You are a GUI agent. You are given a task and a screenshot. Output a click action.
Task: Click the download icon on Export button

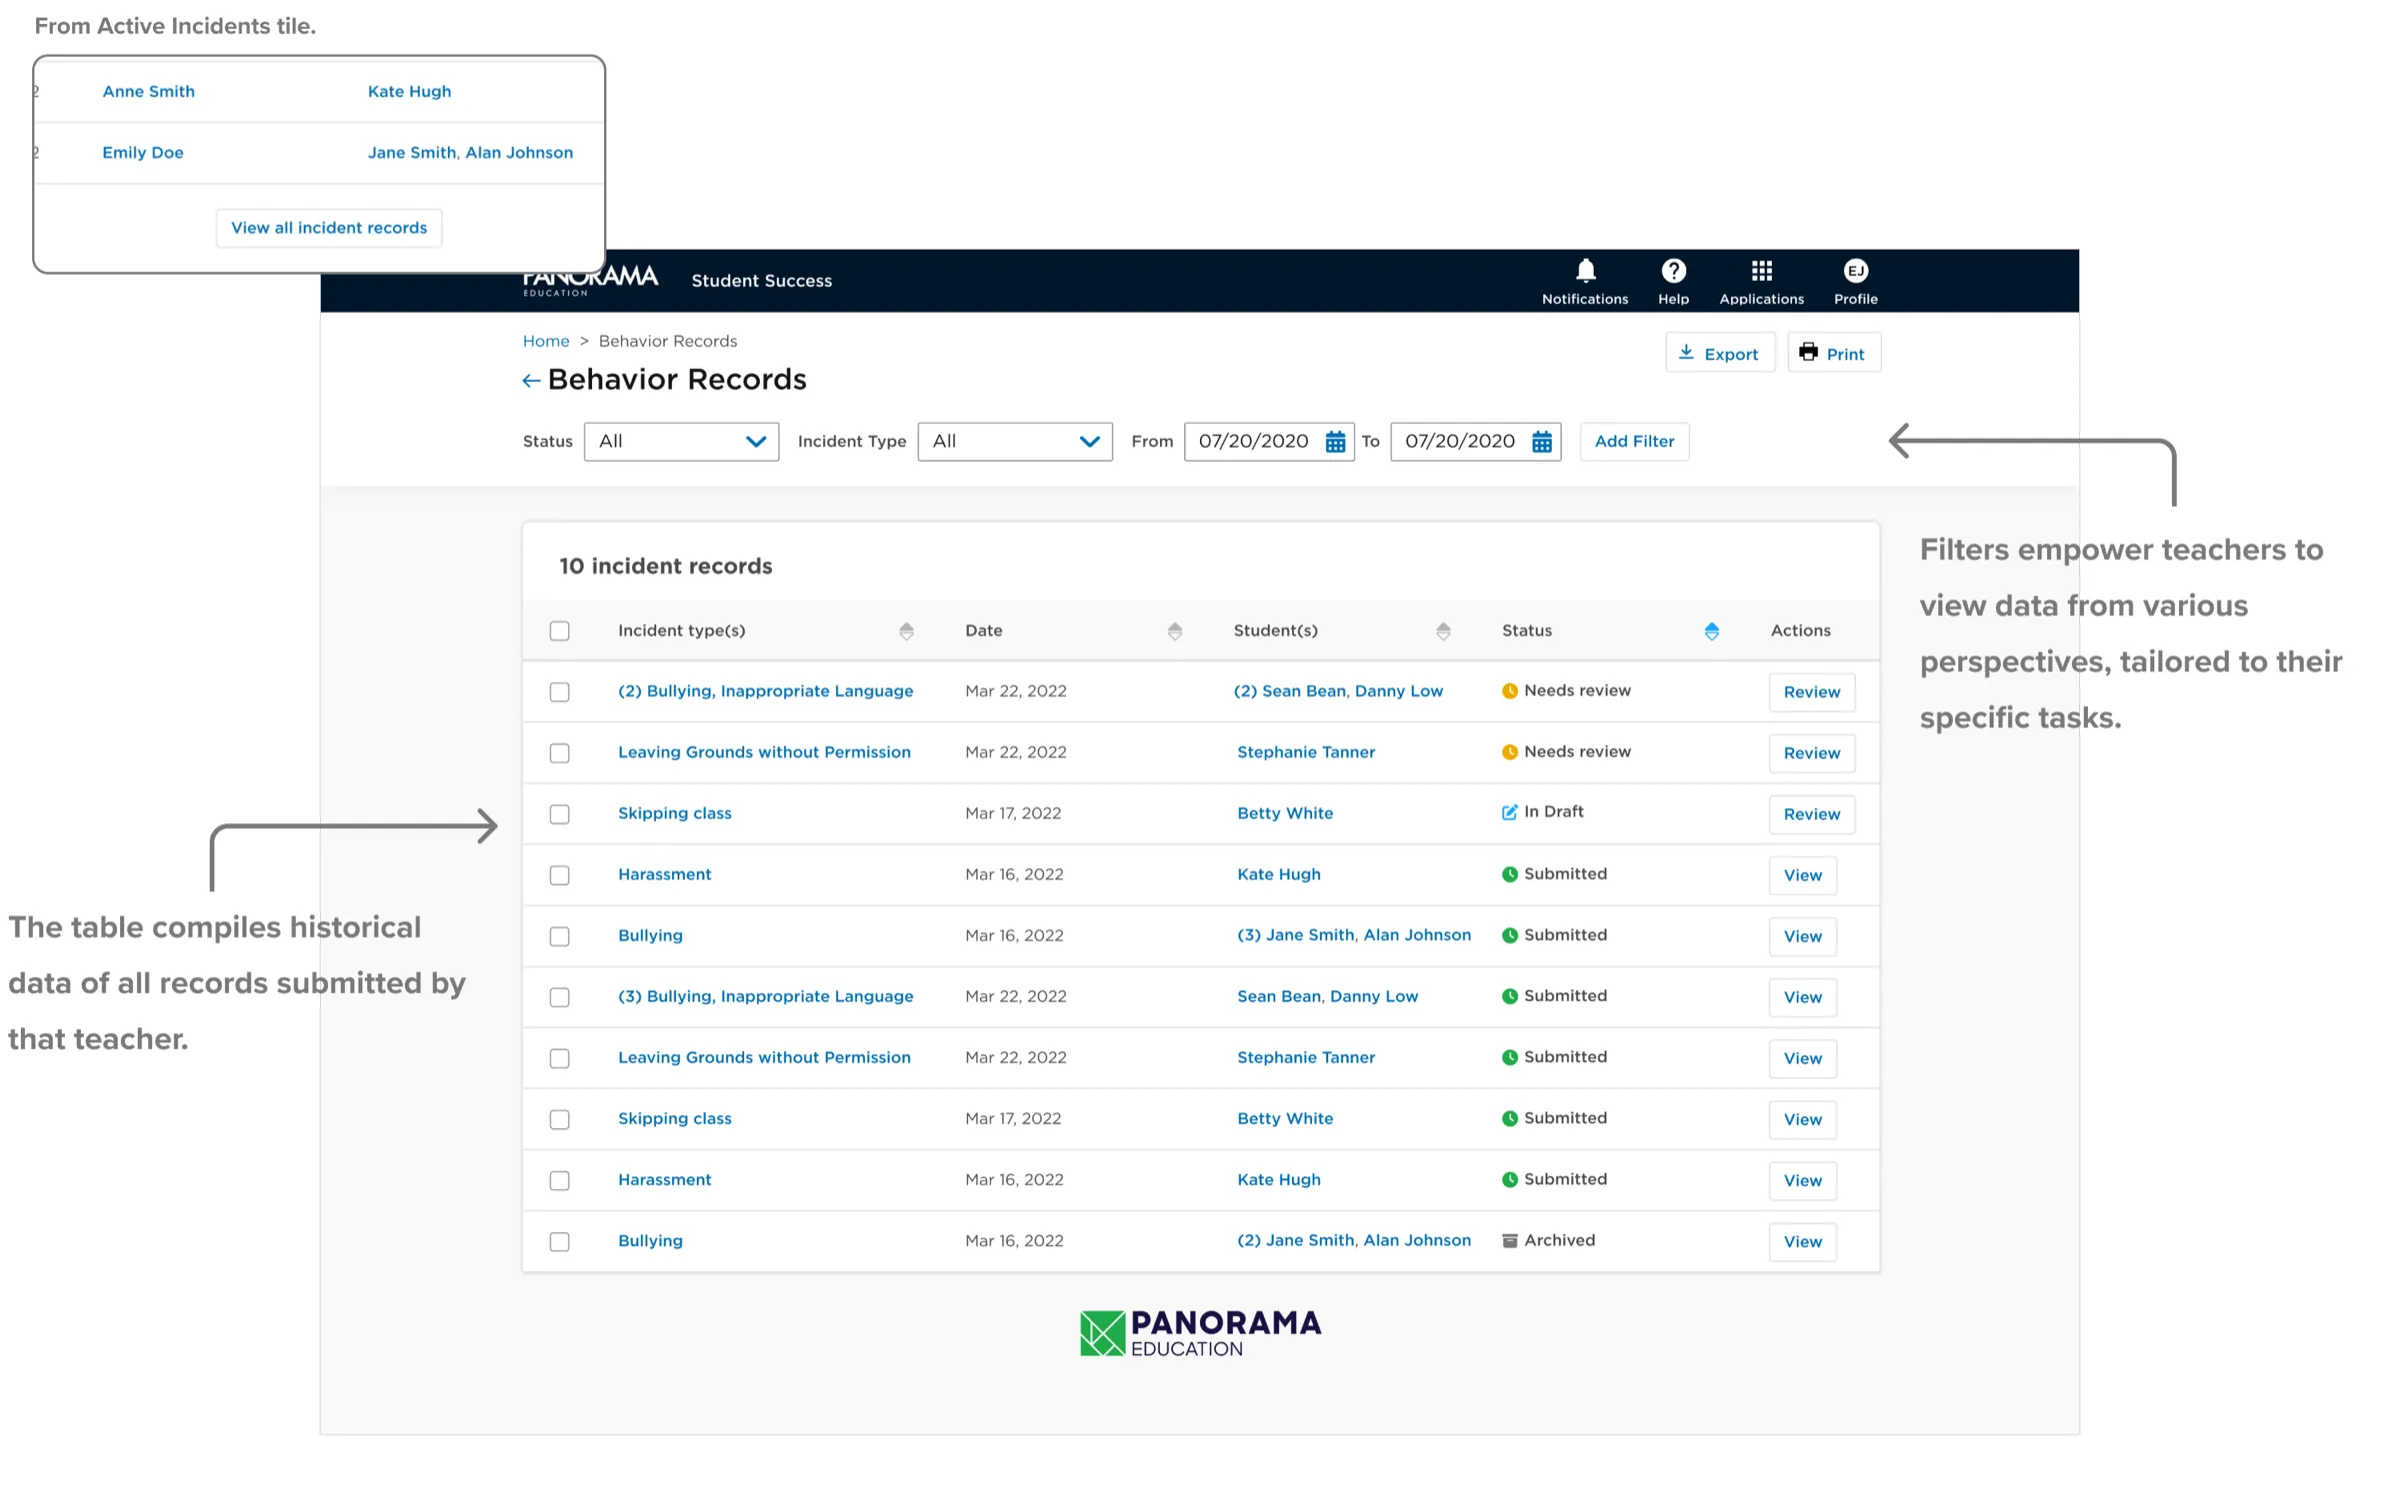coord(1685,352)
